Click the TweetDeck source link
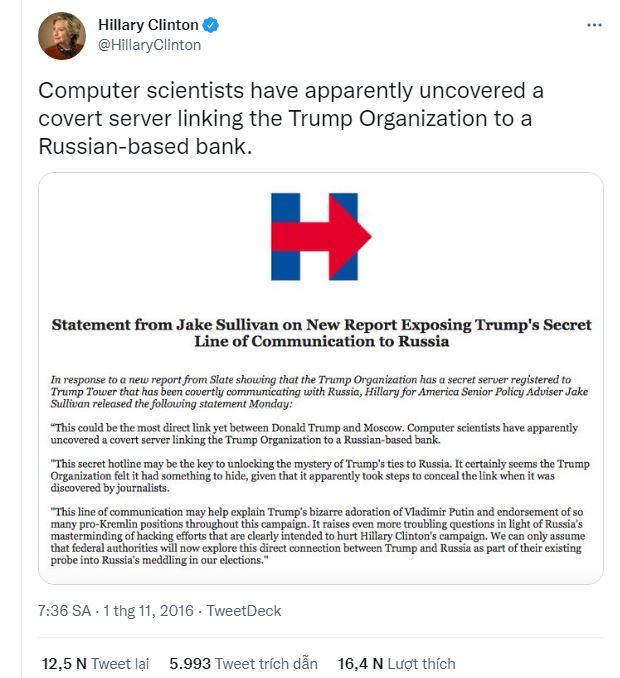 244,610
